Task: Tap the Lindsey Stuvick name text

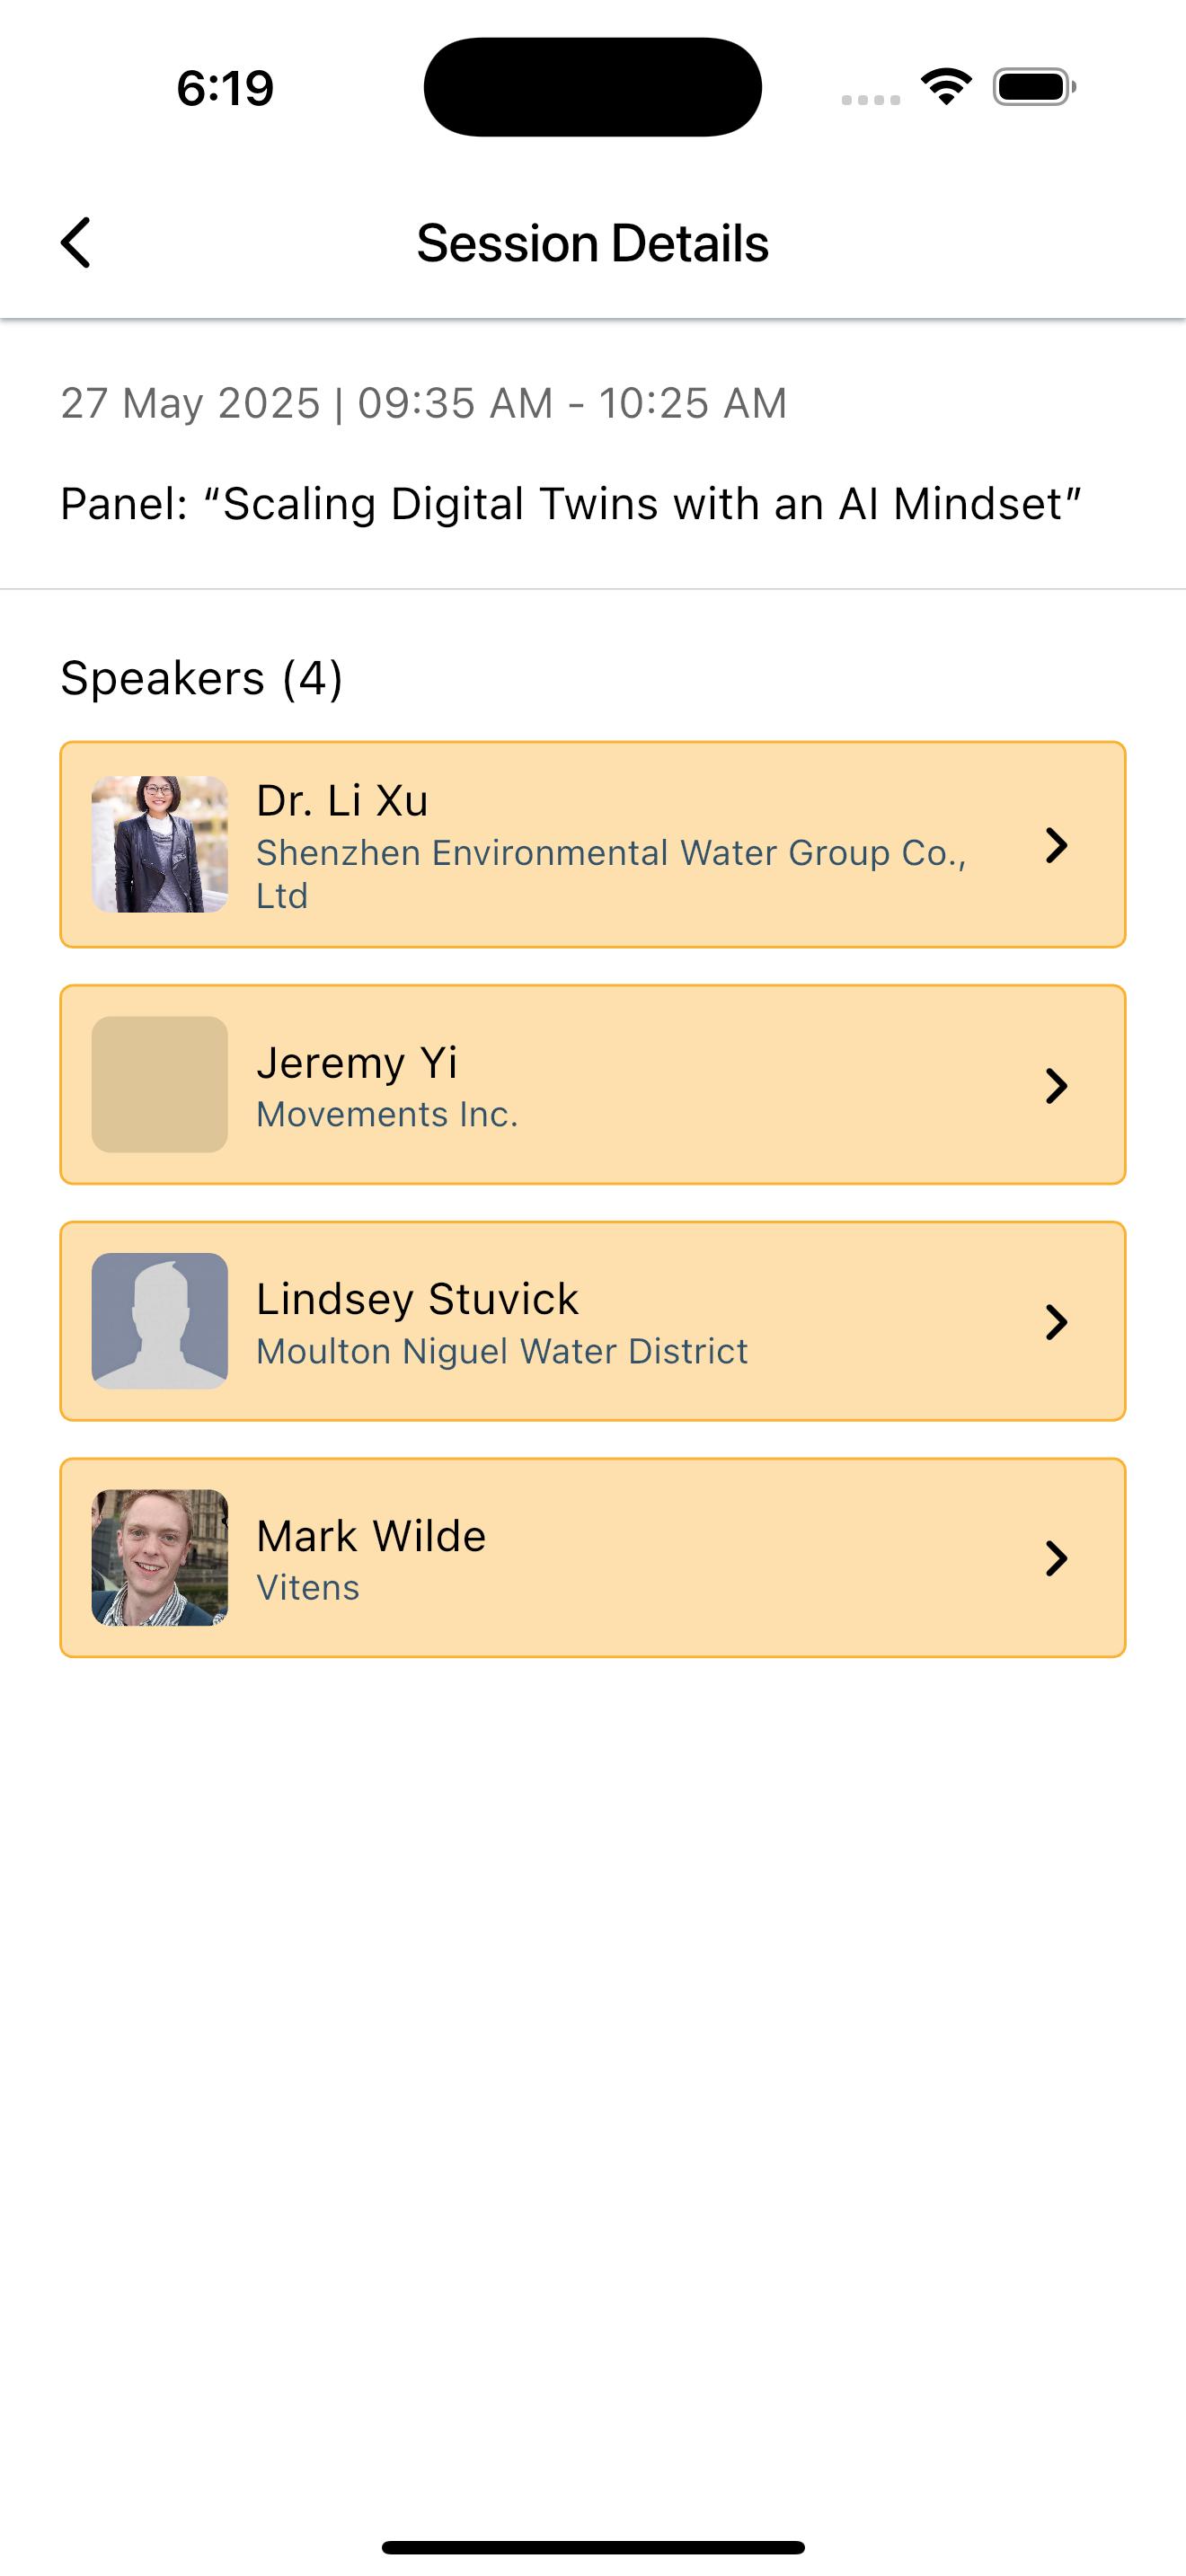Action: 417,1298
